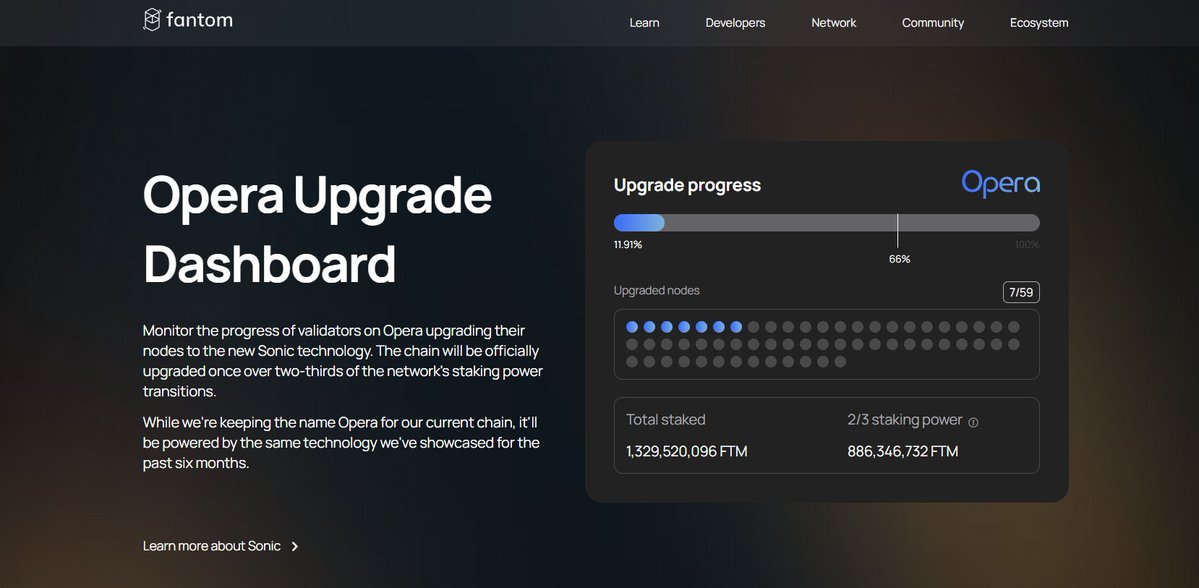Click the 66% label under the progress bar

[899, 259]
